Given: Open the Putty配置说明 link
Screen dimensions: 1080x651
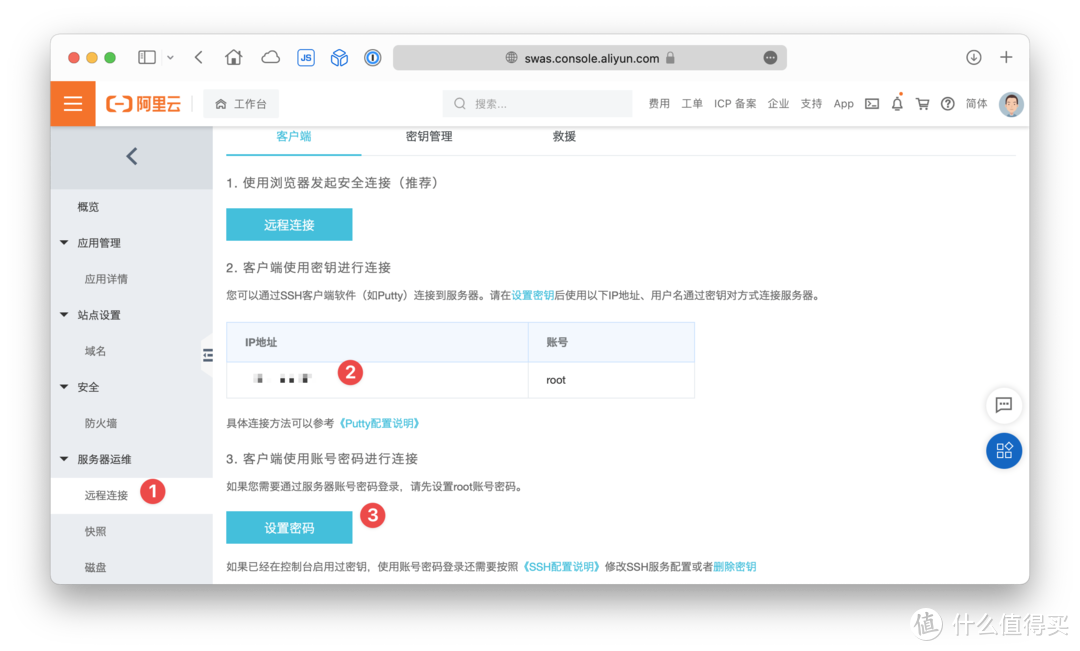Looking at the screenshot, I should click(380, 423).
